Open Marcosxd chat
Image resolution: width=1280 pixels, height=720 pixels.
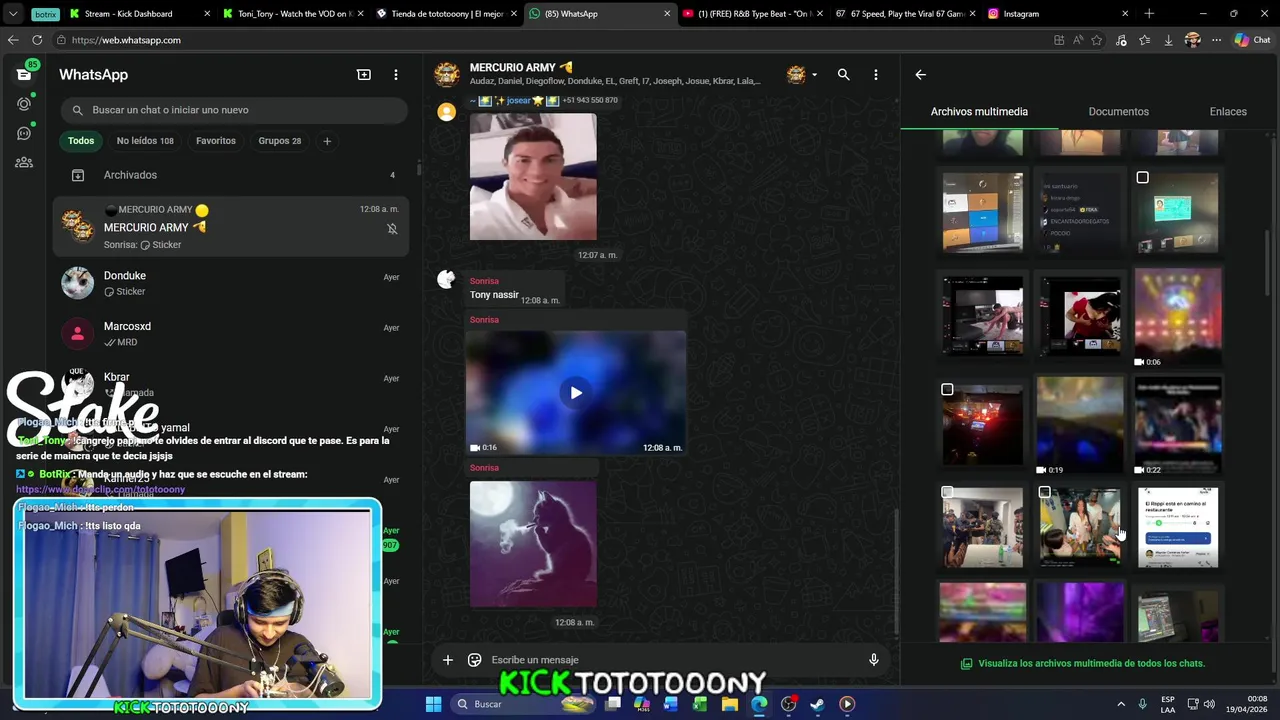click(232, 334)
